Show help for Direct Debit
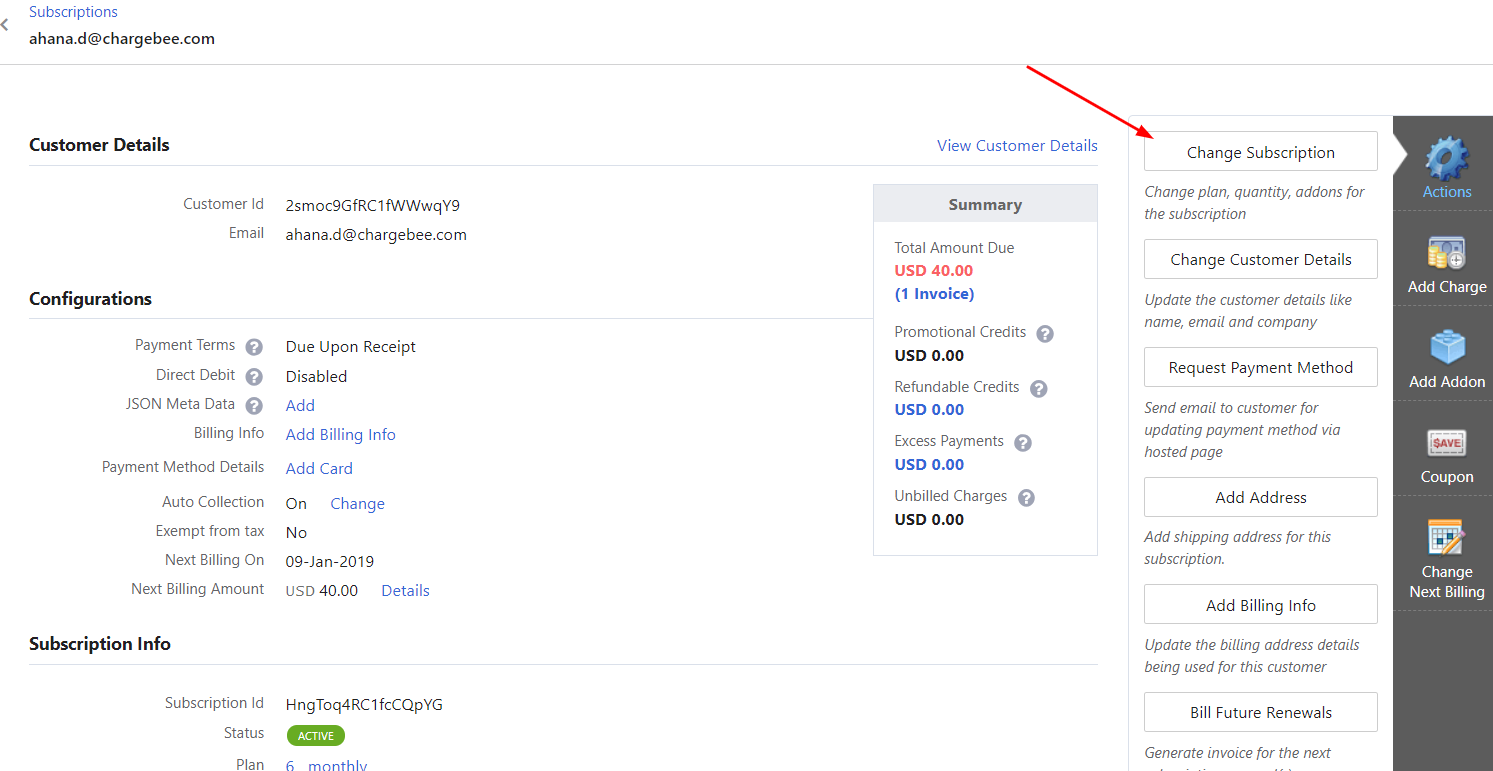Image resolution: width=1493 pixels, height=771 pixels. point(254,377)
